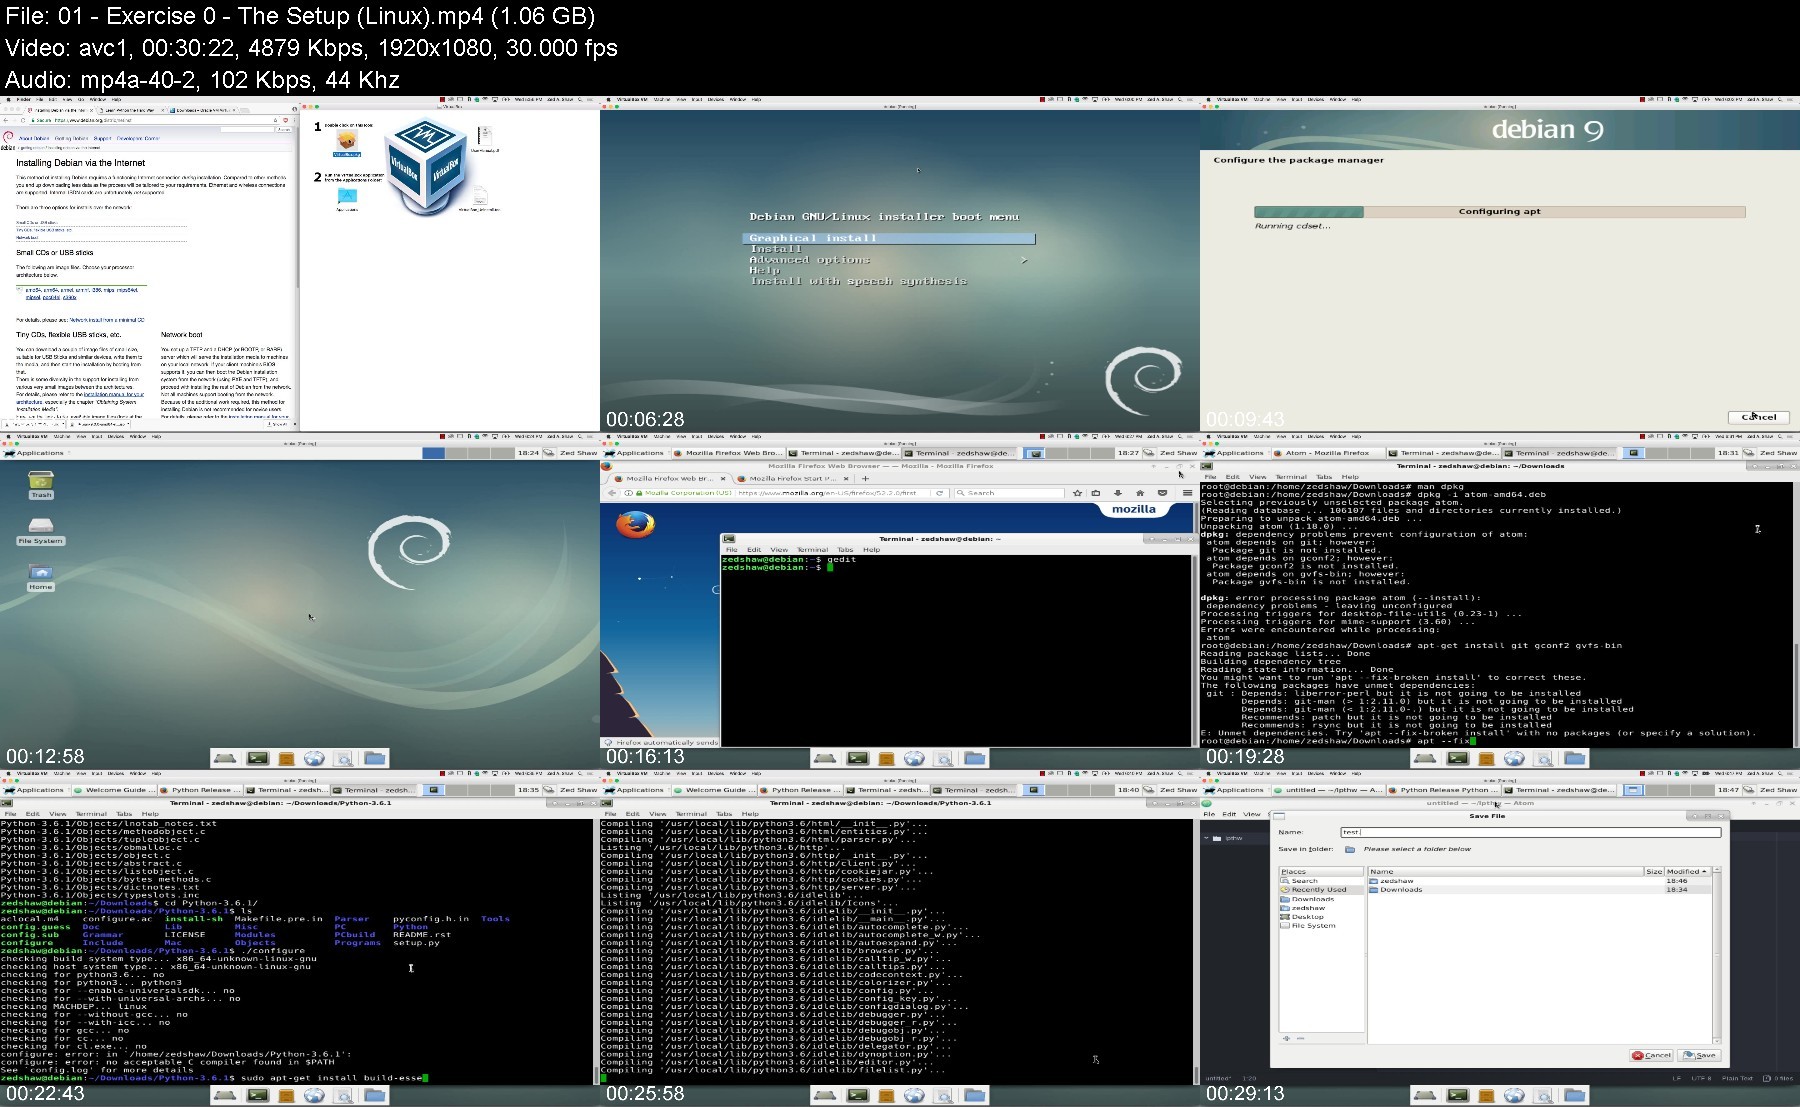Click Firefox downloads arrow icon
The width and height of the screenshot is (1800, 1107).
(1117, 493)
